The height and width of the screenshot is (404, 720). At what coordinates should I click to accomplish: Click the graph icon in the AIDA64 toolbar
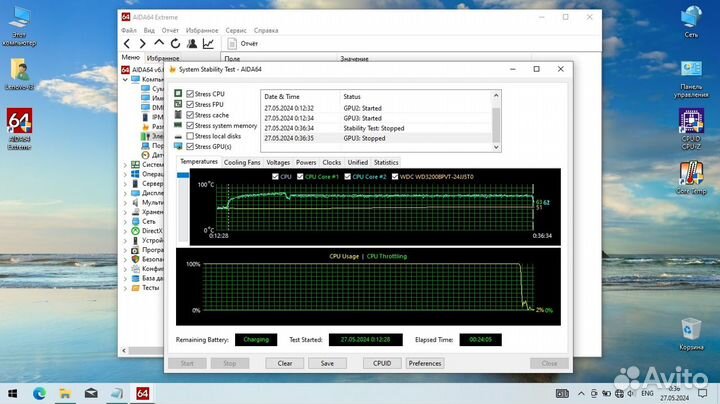[208, 44]
